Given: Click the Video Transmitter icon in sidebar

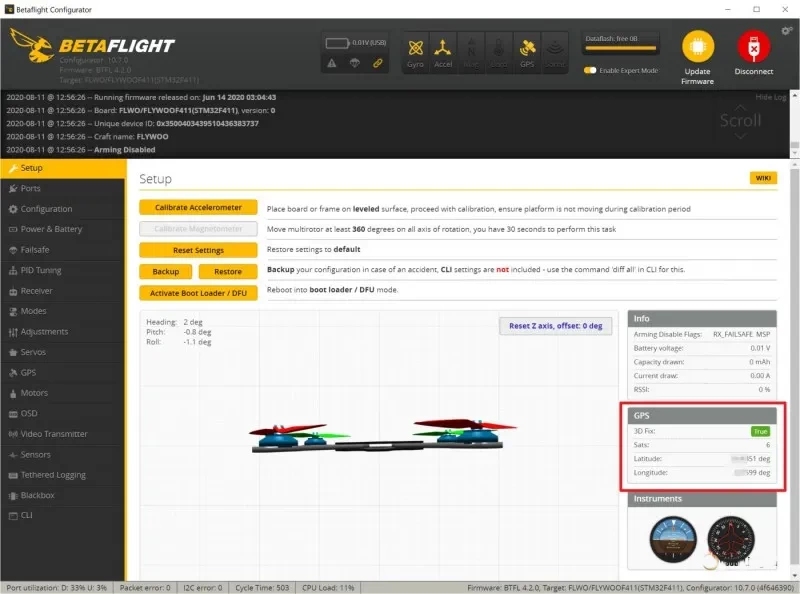Looking at the screenshot, I should point(13,434).
